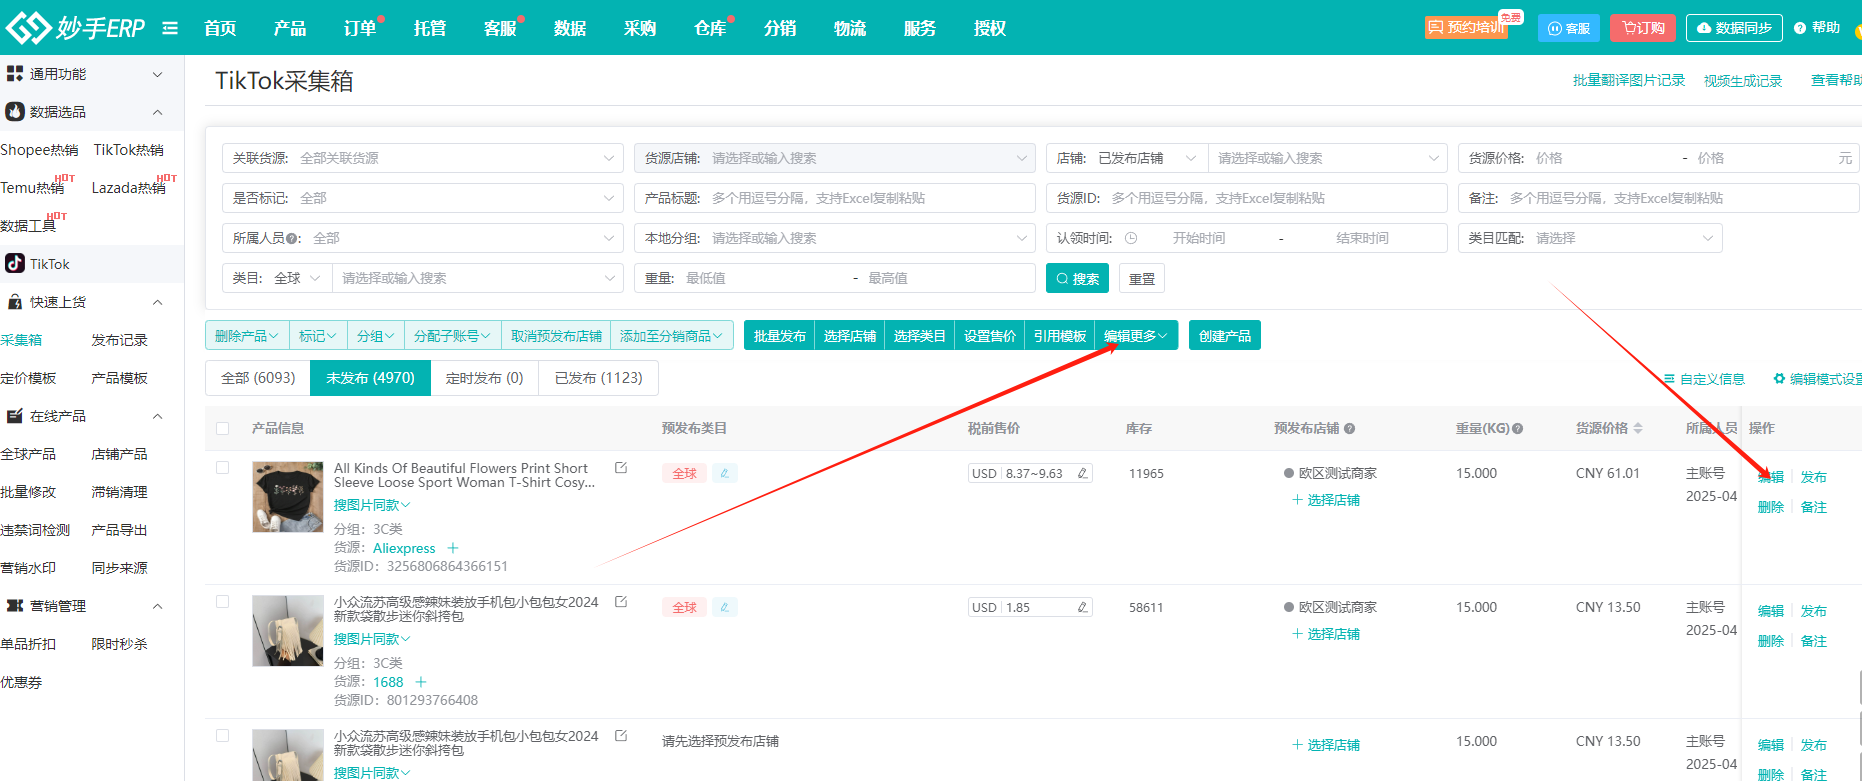Tick the checkbox for the 1688 handbag row
The height and width of the screenshot is (781, 1862).
click(223, 602)
